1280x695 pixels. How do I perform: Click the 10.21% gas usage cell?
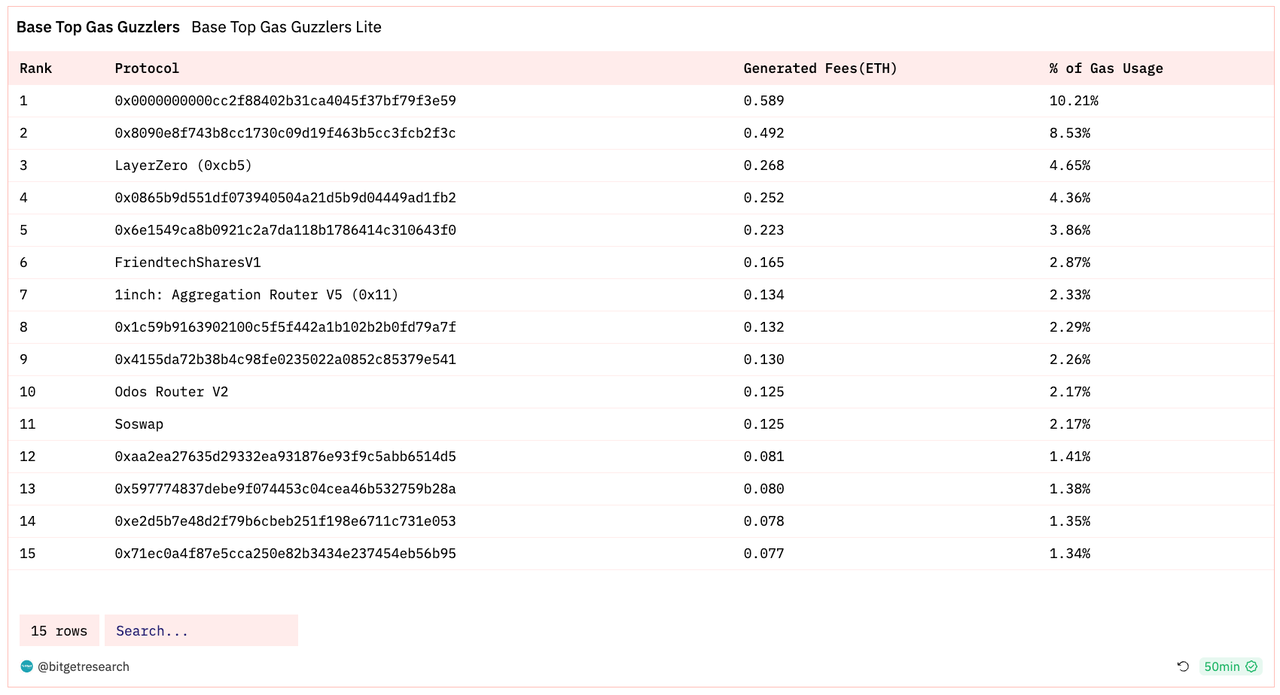[x=1073, y=100]
